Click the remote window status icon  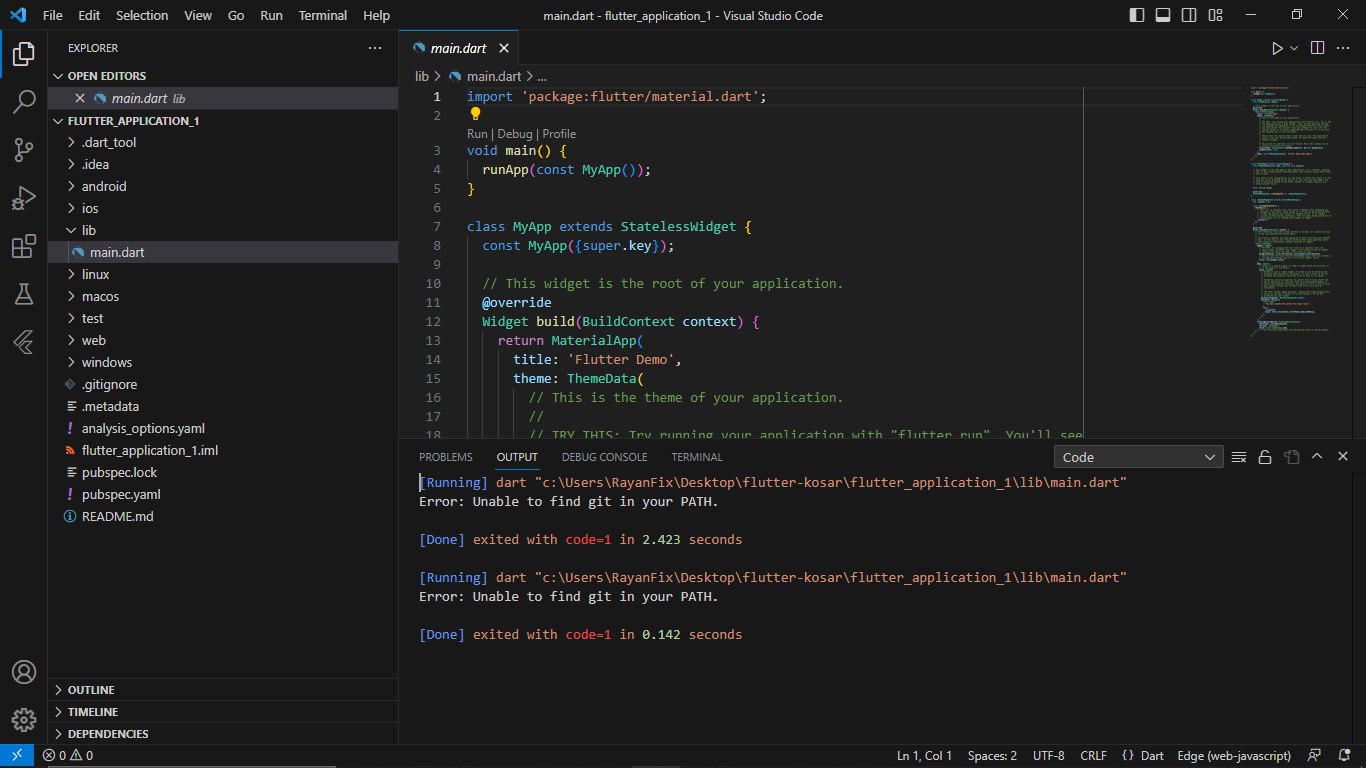[x=17, y=756]
